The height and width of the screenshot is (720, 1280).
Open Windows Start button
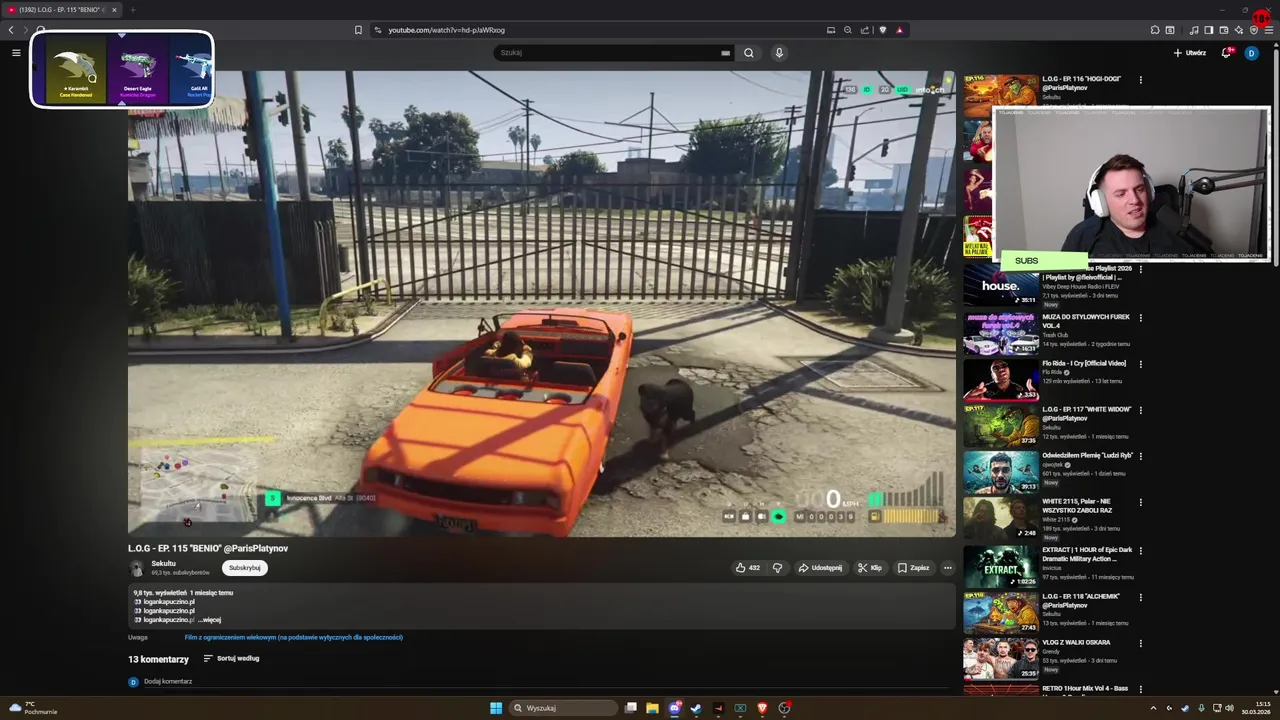point(496,708)
